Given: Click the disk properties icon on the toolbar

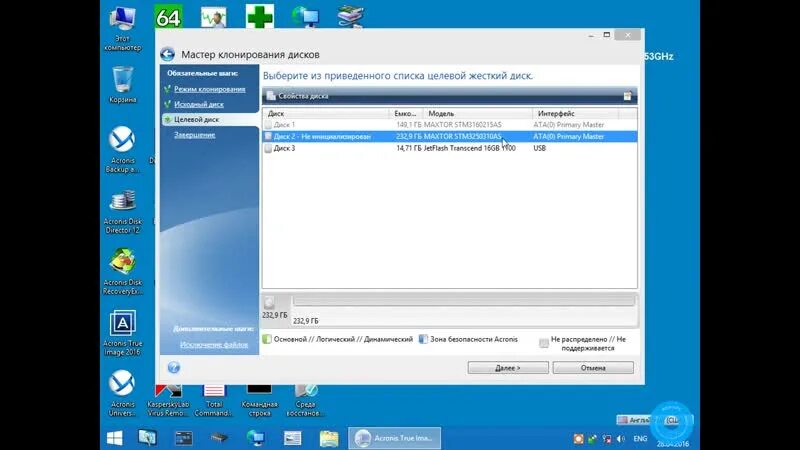Looking at the screenshot, I should (x=271, y=96).
